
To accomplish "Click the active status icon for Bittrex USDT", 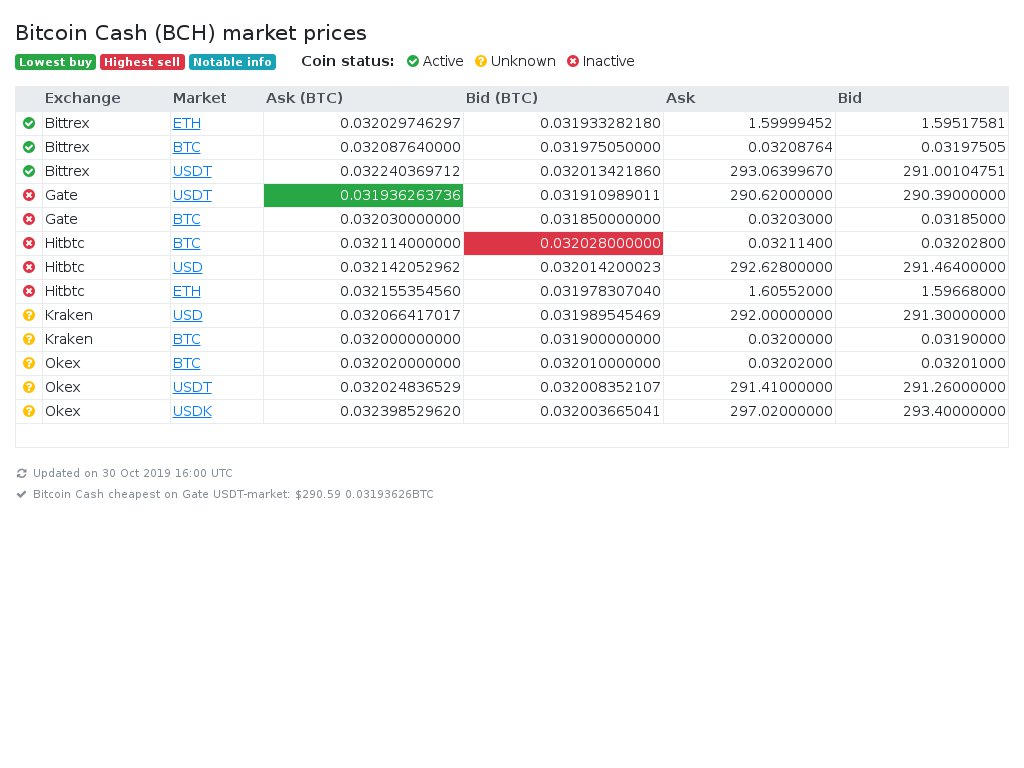I will (29, 171).
